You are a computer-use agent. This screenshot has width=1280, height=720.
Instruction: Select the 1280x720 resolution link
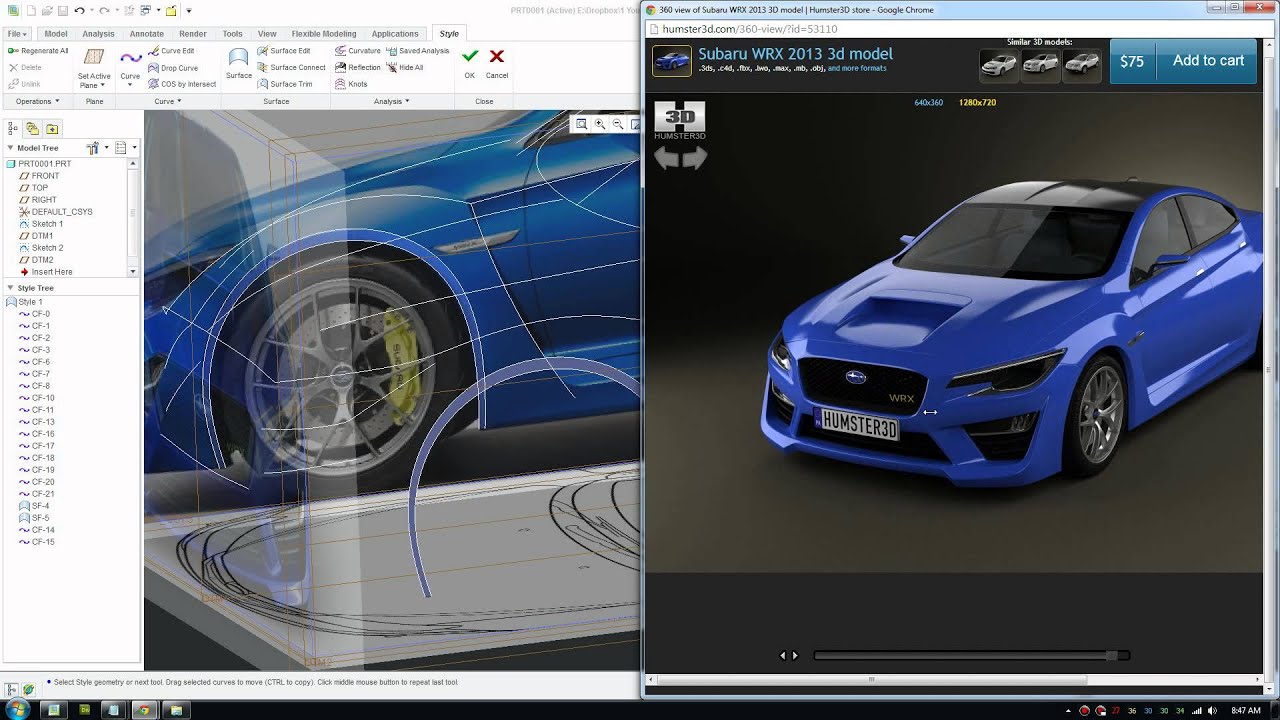[977, 102]
